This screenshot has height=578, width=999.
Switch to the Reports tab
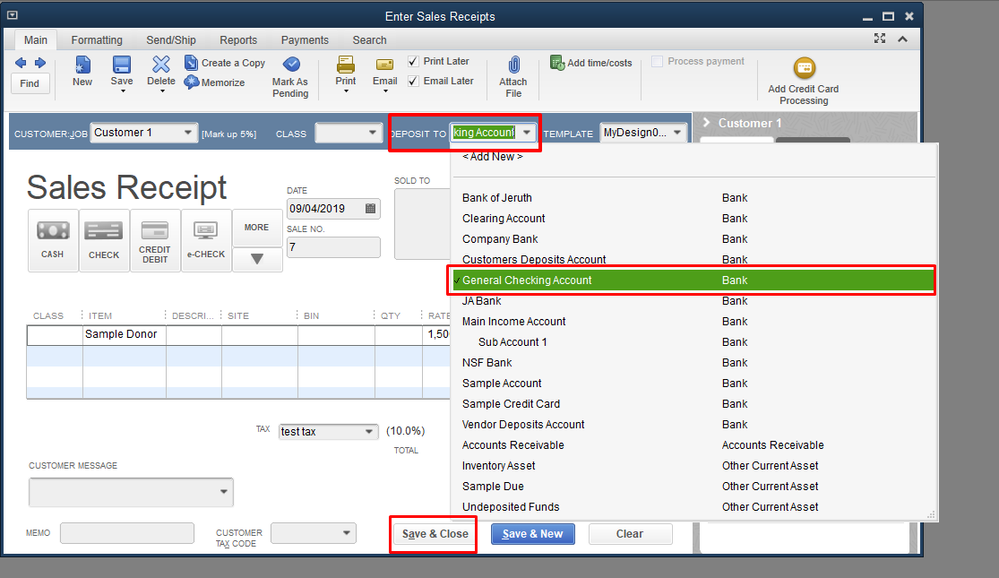(x=238, y=40)
